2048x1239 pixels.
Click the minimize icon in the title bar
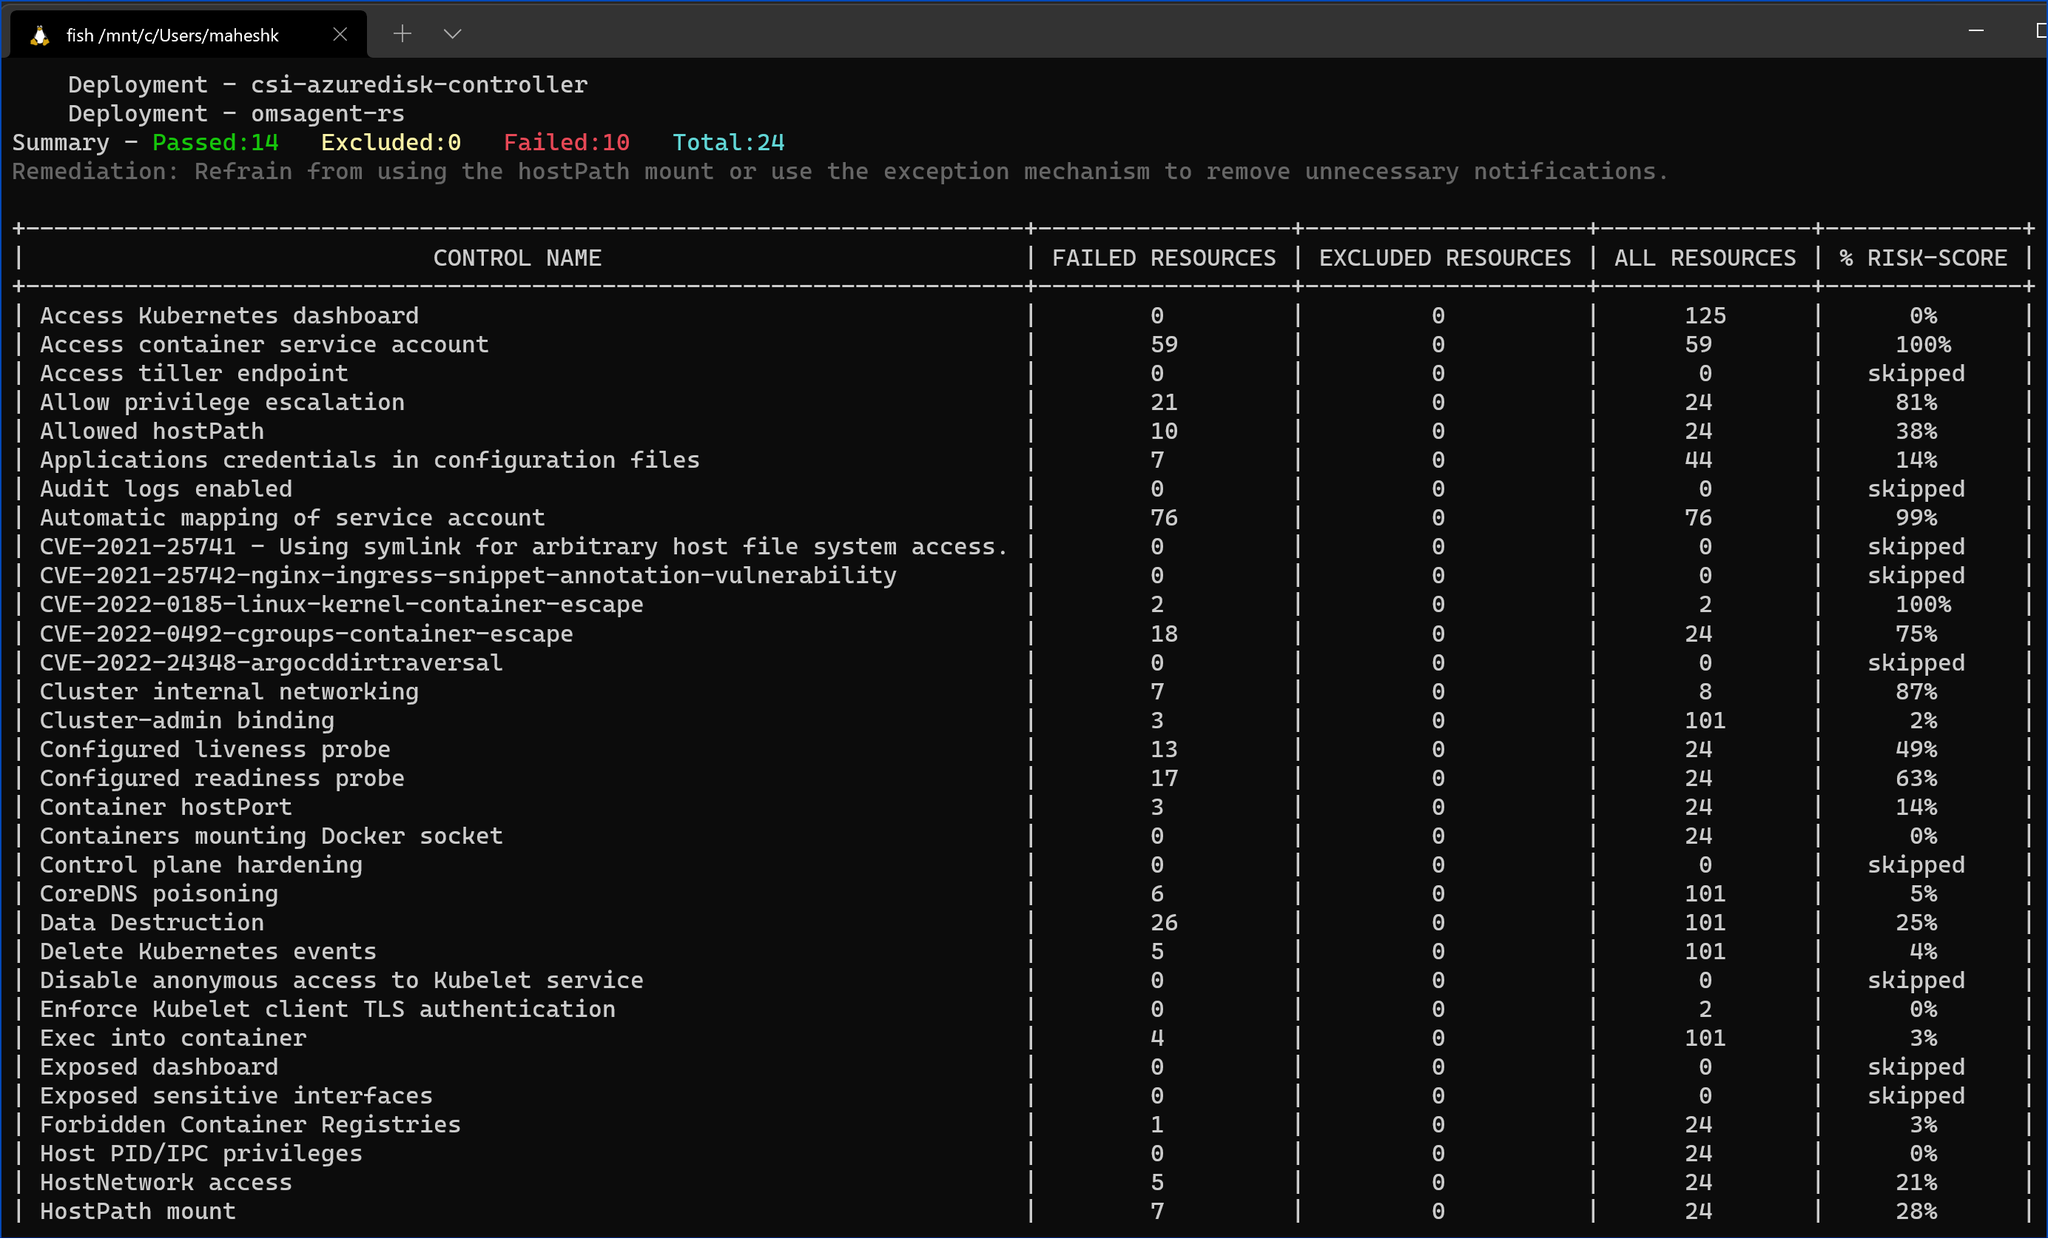pyautogui.click(x=1977, y=31)
